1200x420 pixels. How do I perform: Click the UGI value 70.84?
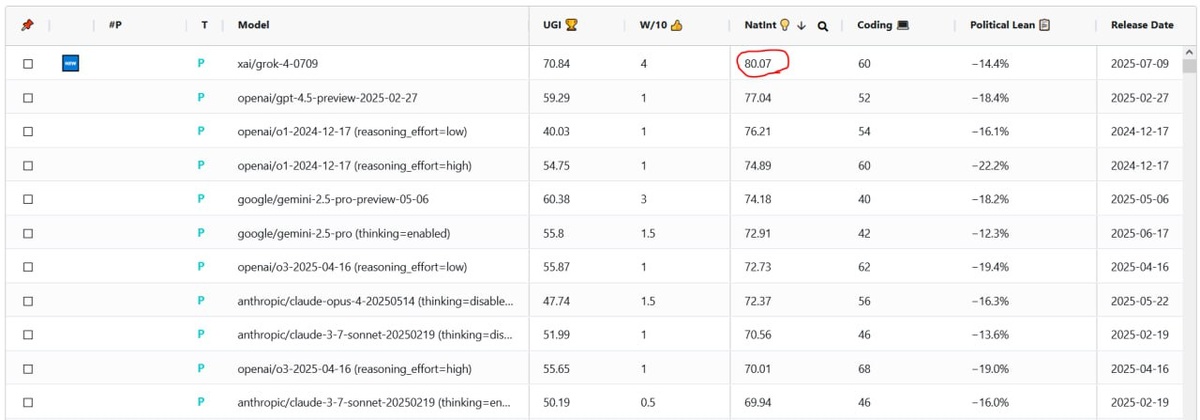pos(556,64)
